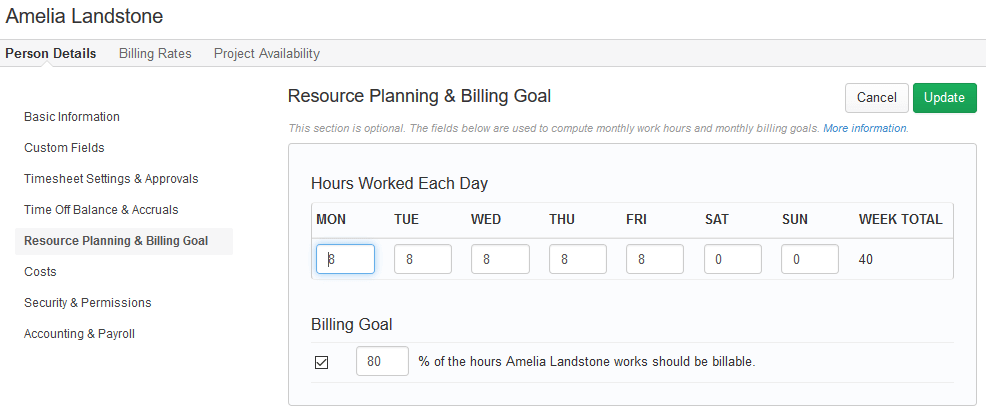Image resolution: width=986 pixels, height=412 pixels.
Task: Switch to the Project Availability tab
Action: (267, 53)
